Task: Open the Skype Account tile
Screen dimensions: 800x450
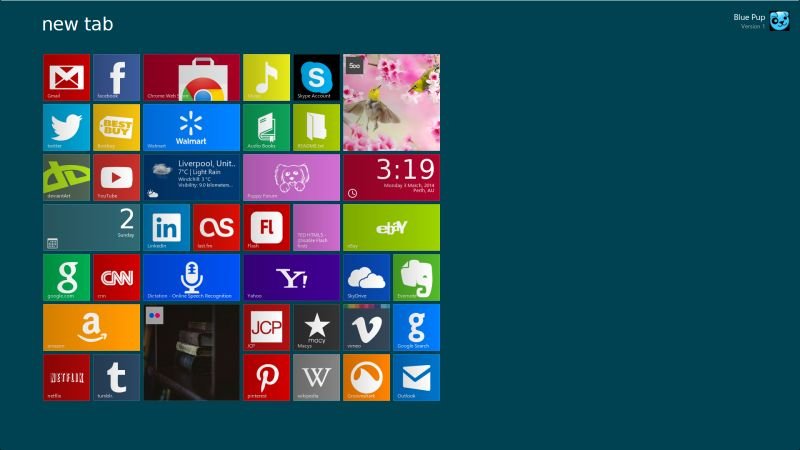Action: coord(316,78)
